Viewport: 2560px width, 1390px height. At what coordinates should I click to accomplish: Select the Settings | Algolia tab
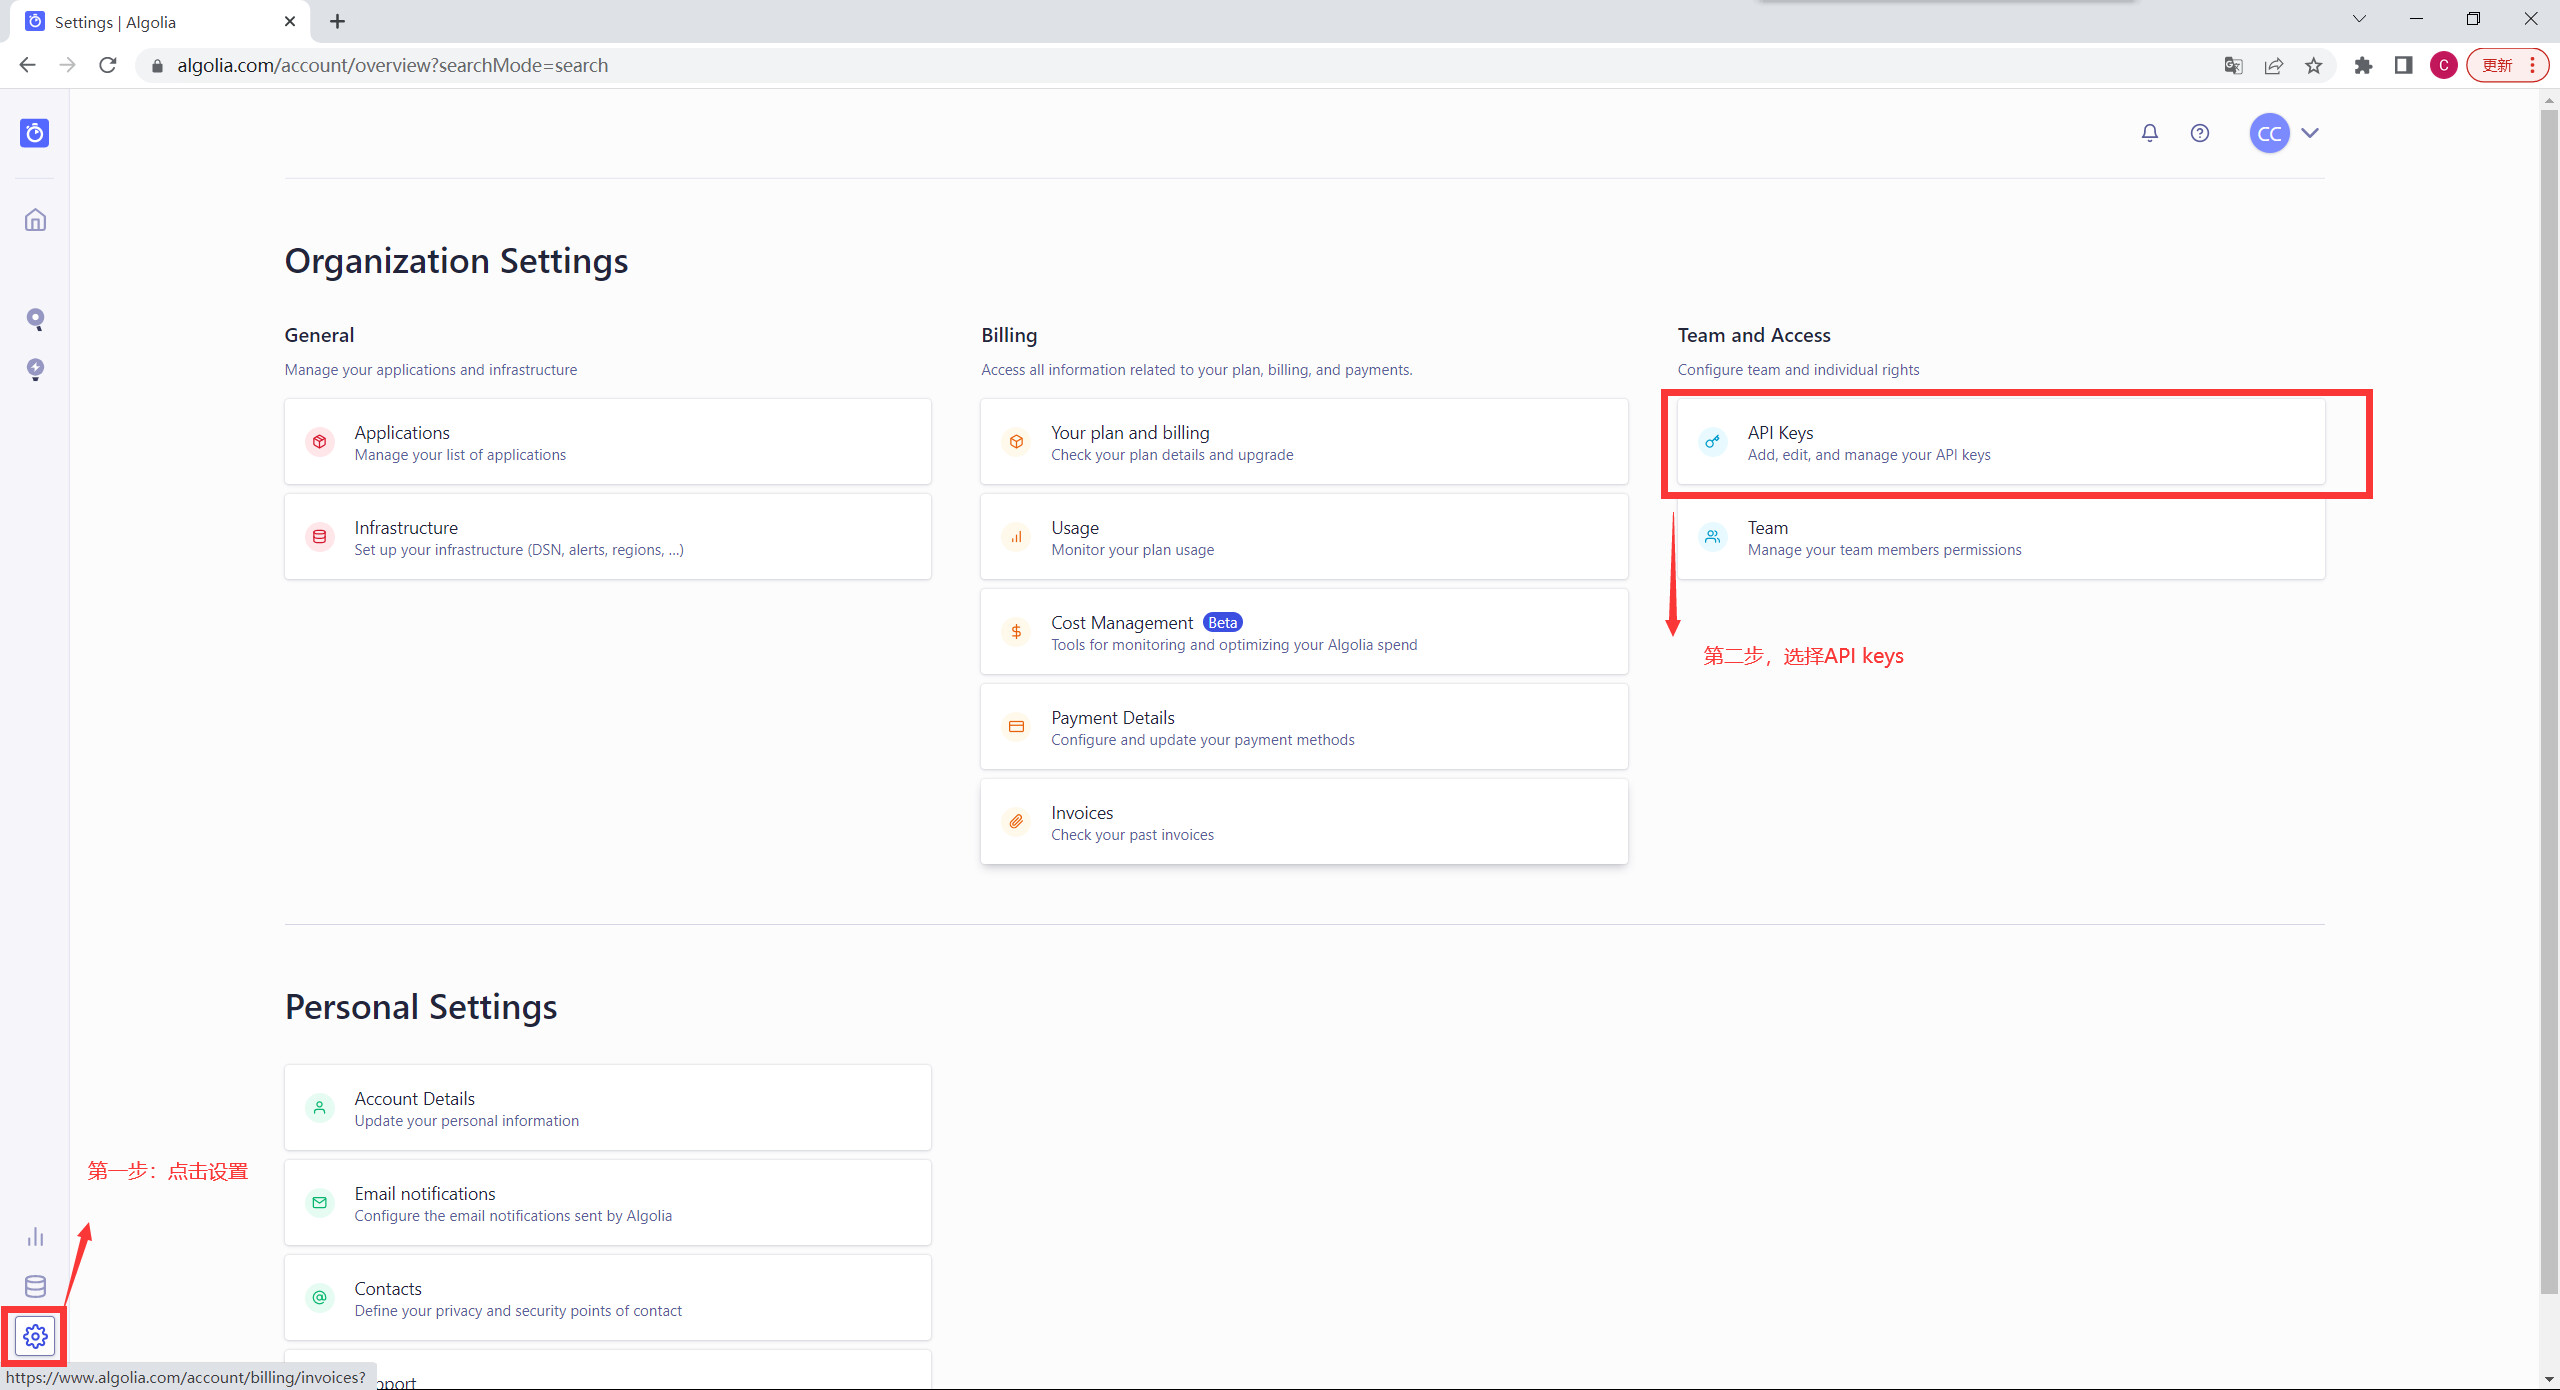(160, 22)
